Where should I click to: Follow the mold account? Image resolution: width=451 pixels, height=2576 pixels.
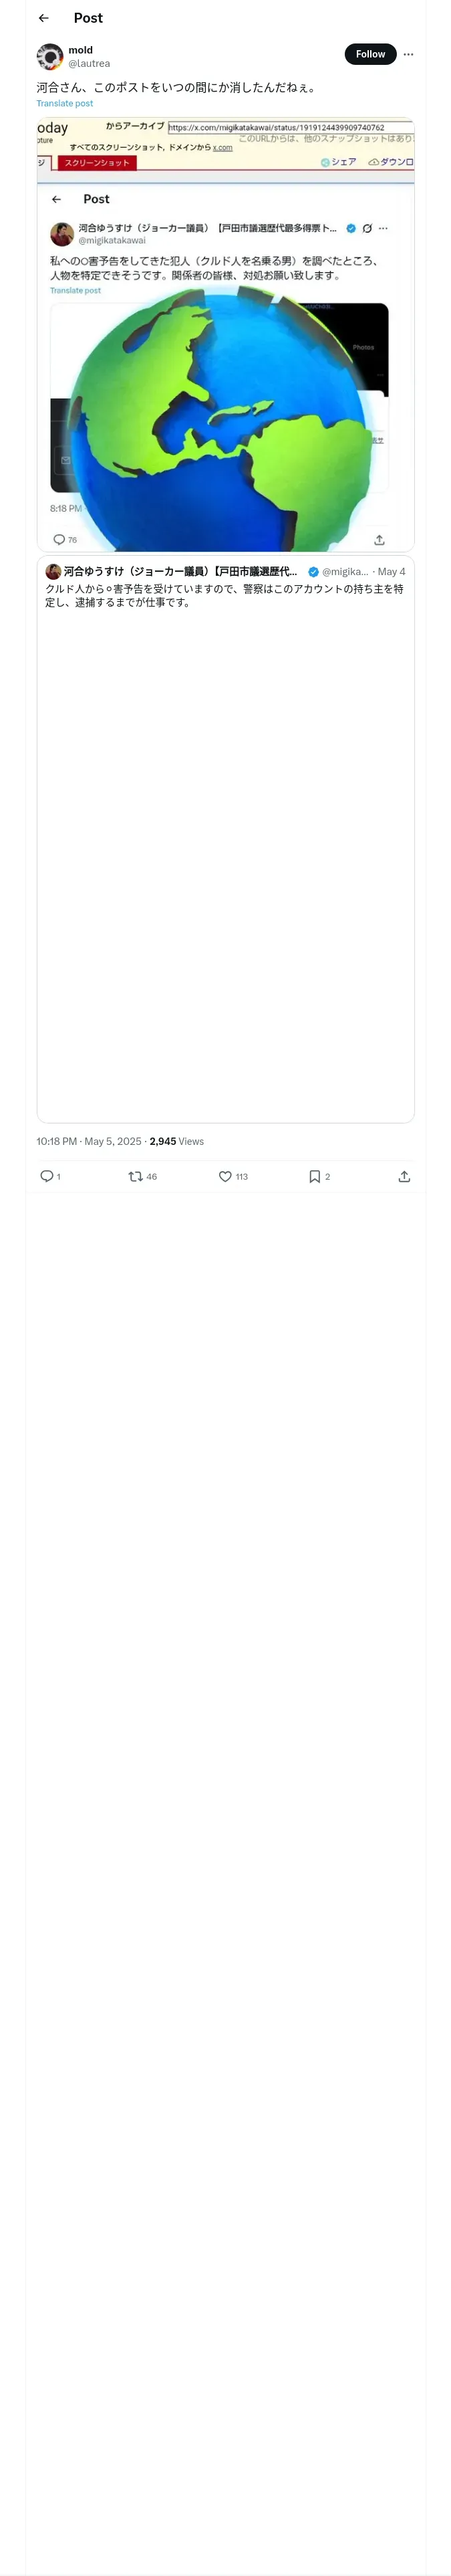[370, 54]
